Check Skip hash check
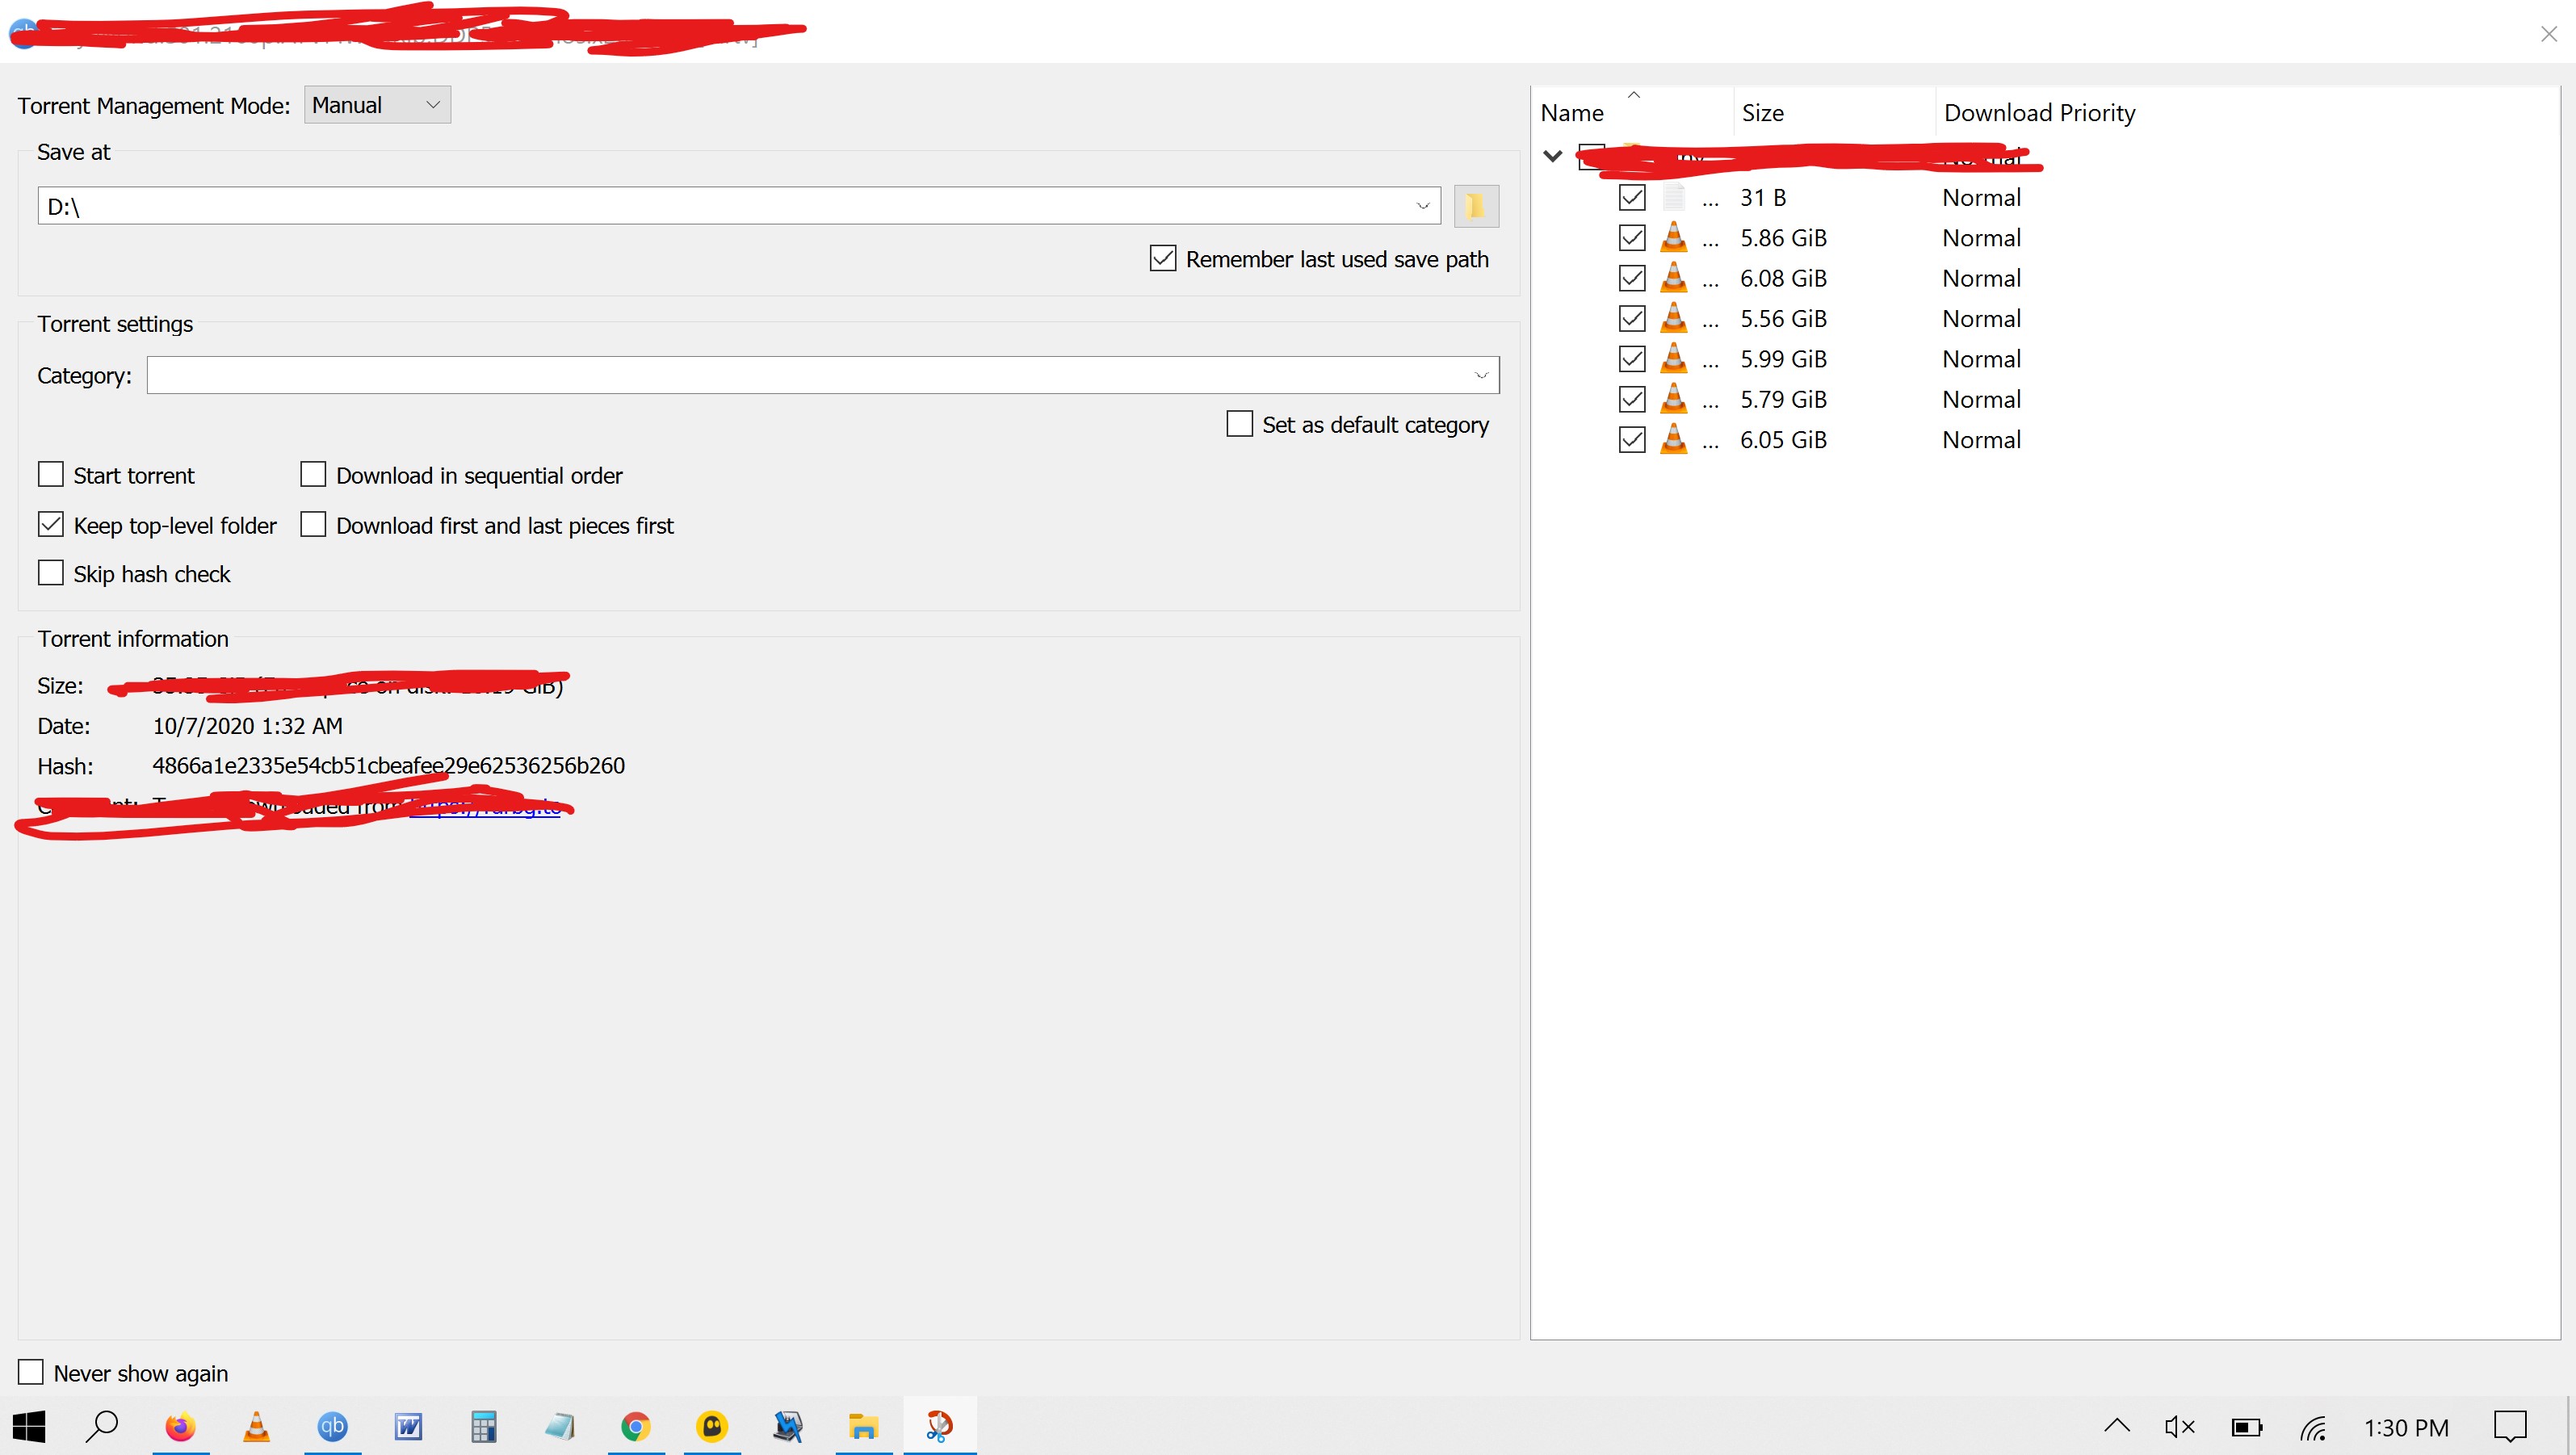This screenshot has width=2576, height=1455. tap(50, 573)
